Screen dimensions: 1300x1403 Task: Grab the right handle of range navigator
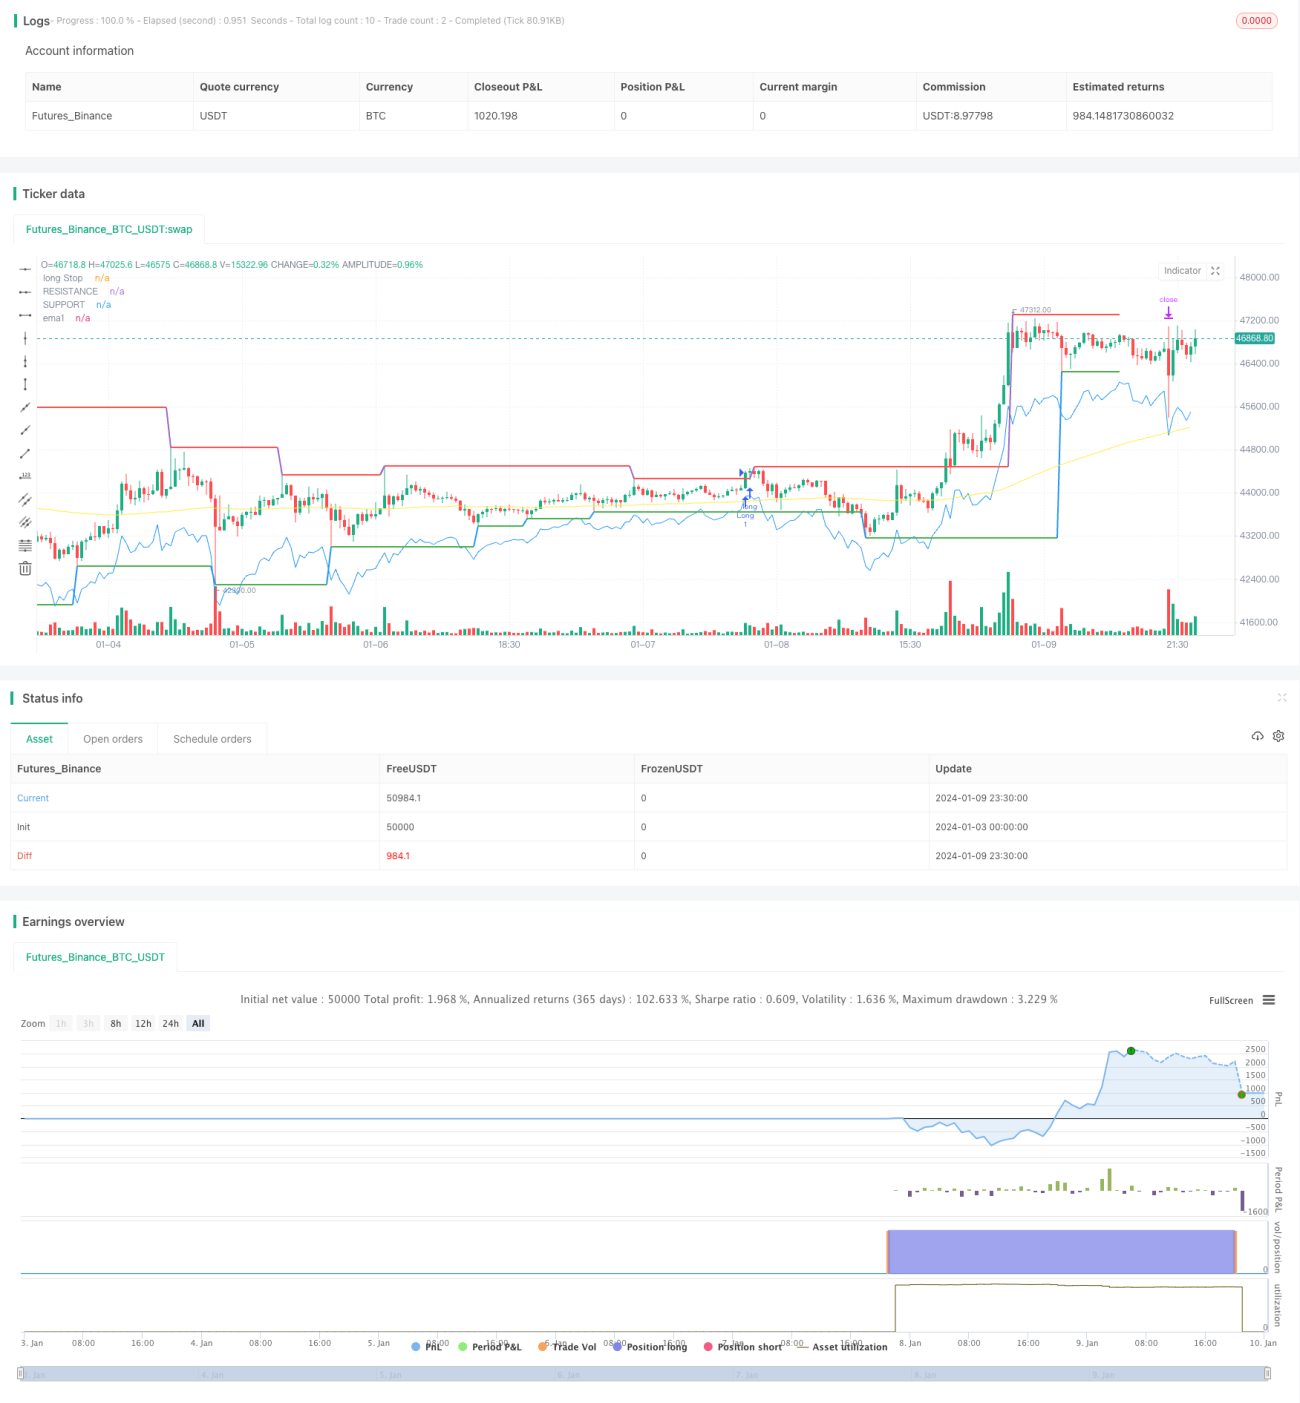click(1268, 1374)
